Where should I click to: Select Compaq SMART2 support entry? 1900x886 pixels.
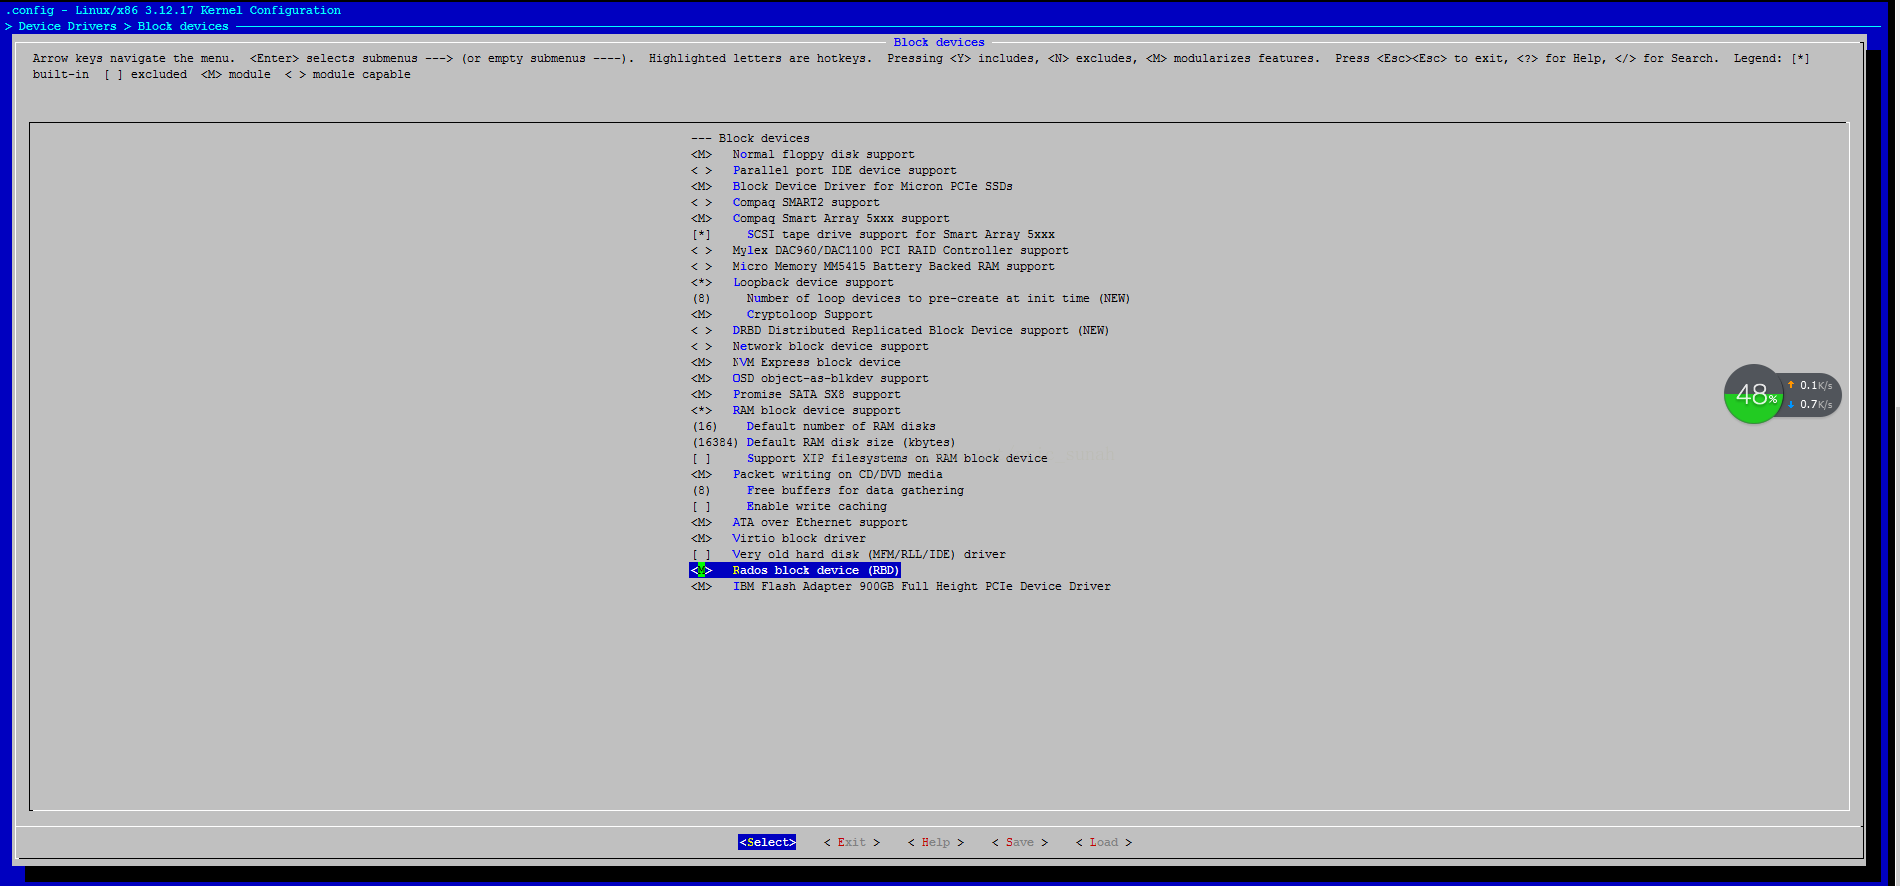coord(785,202)
